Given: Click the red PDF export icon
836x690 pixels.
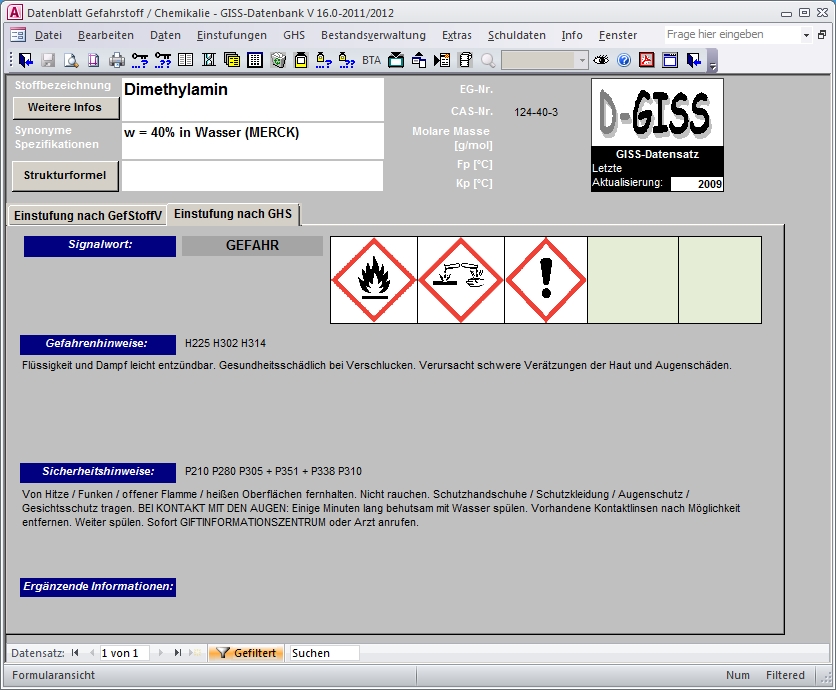Looking at the screenshot, I should pyautogui.click(x=647, y=60).
